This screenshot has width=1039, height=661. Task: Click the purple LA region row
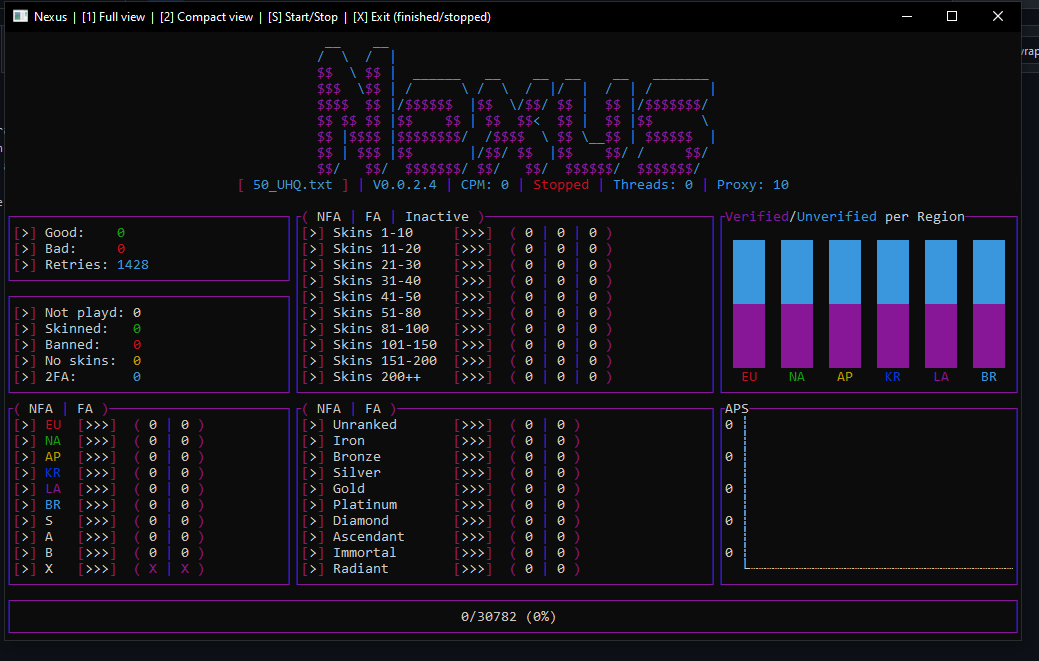109,489
